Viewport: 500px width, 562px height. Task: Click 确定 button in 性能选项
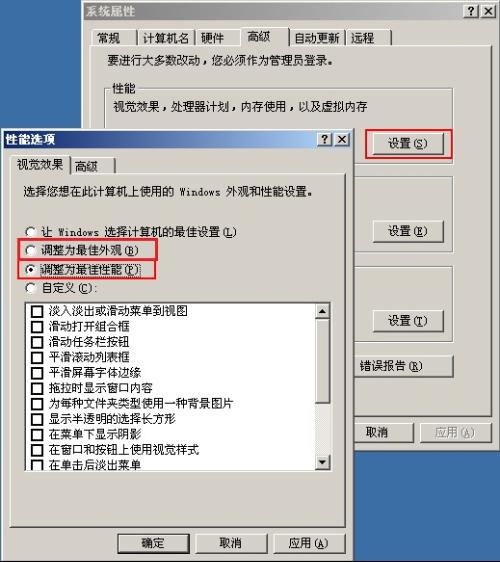153,543
